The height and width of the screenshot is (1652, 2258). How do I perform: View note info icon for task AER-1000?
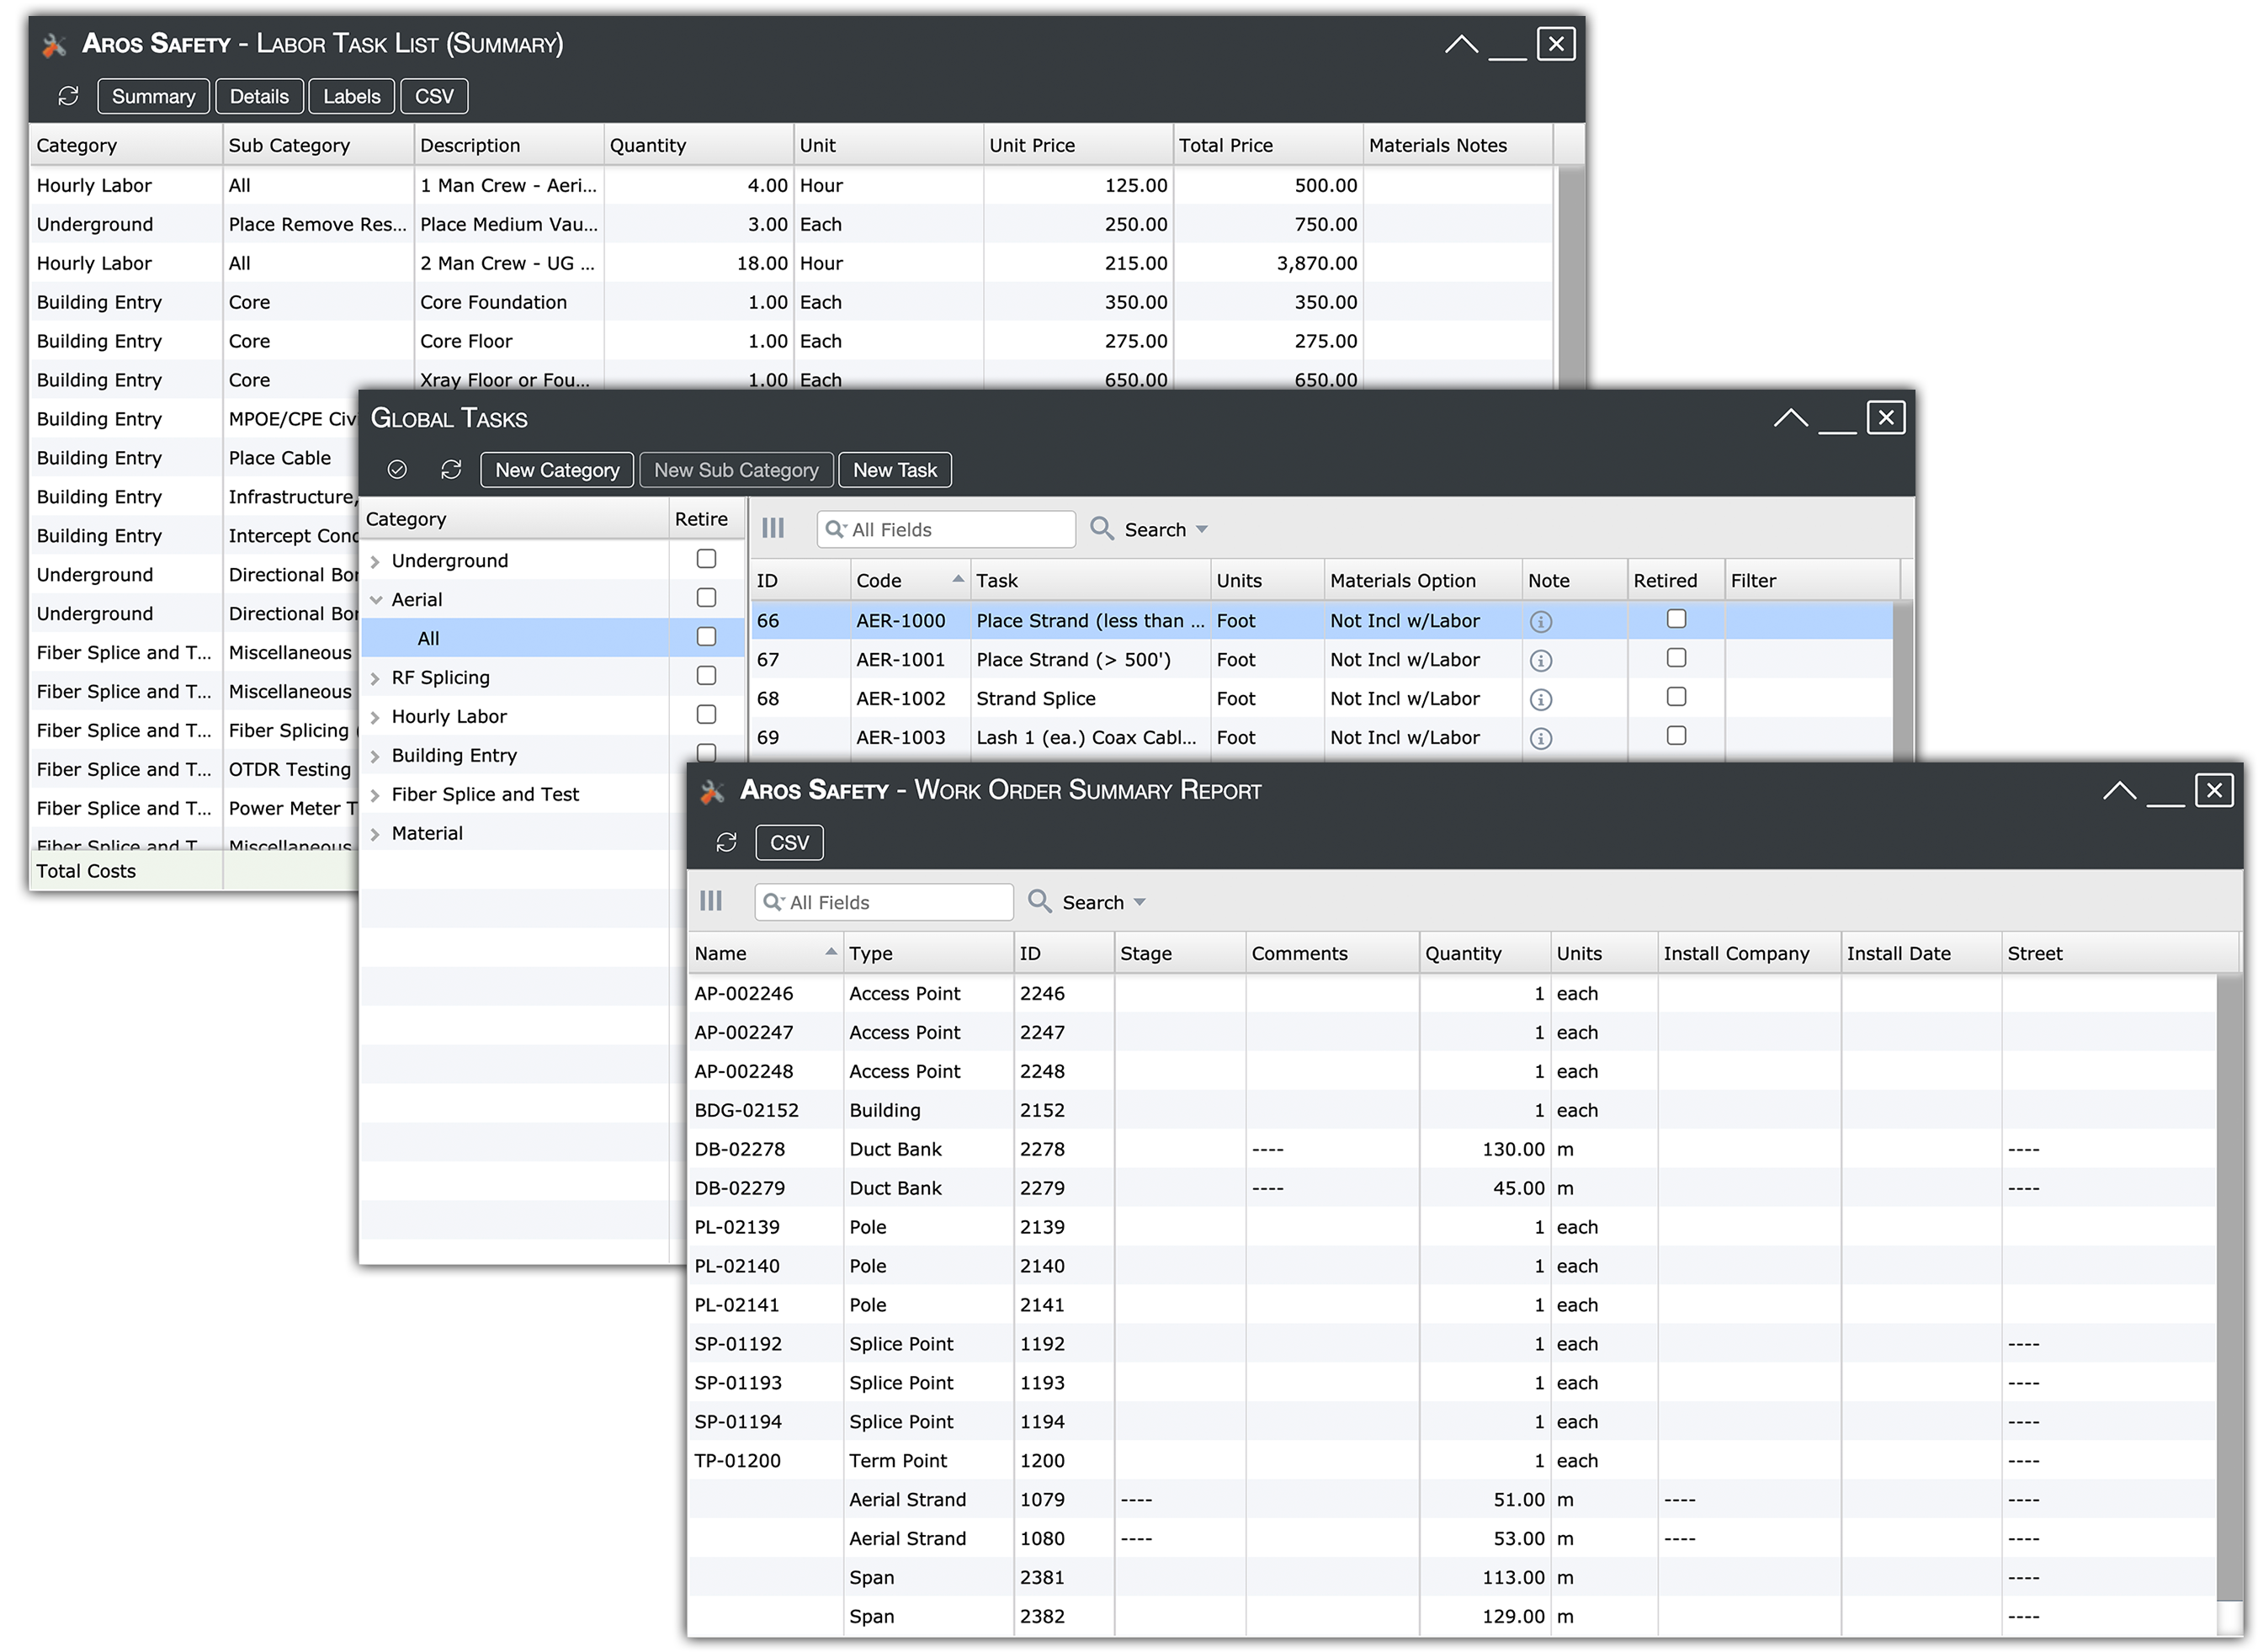click(x=1541, y=622)
